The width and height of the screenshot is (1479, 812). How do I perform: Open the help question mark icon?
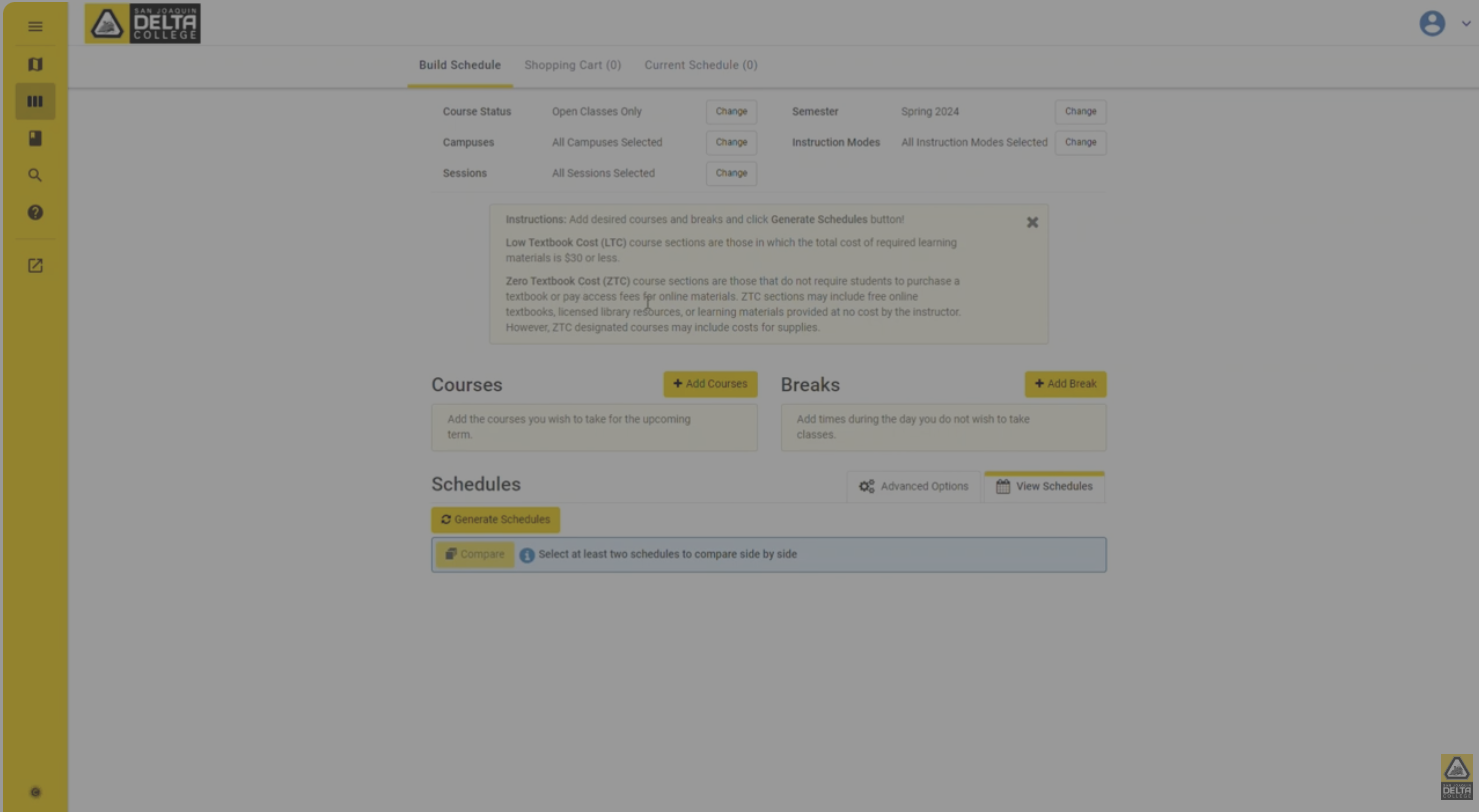point(35,213)
